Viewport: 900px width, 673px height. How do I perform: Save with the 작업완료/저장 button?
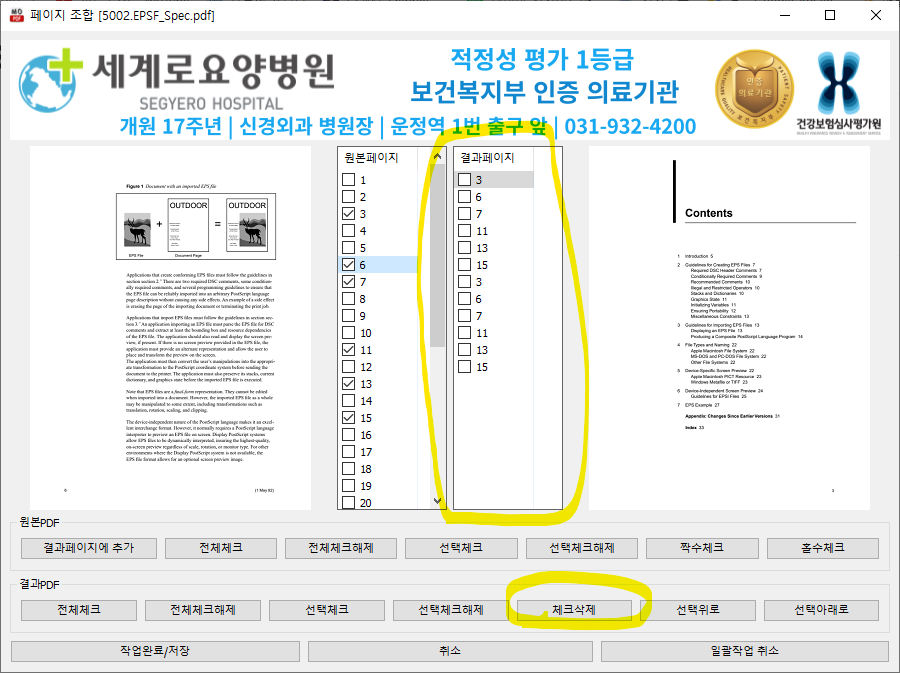[155, 651]
